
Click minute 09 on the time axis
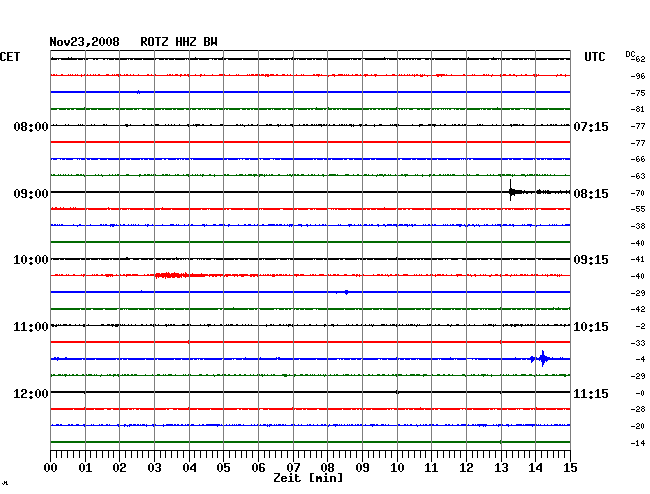(x=362, y=468)
